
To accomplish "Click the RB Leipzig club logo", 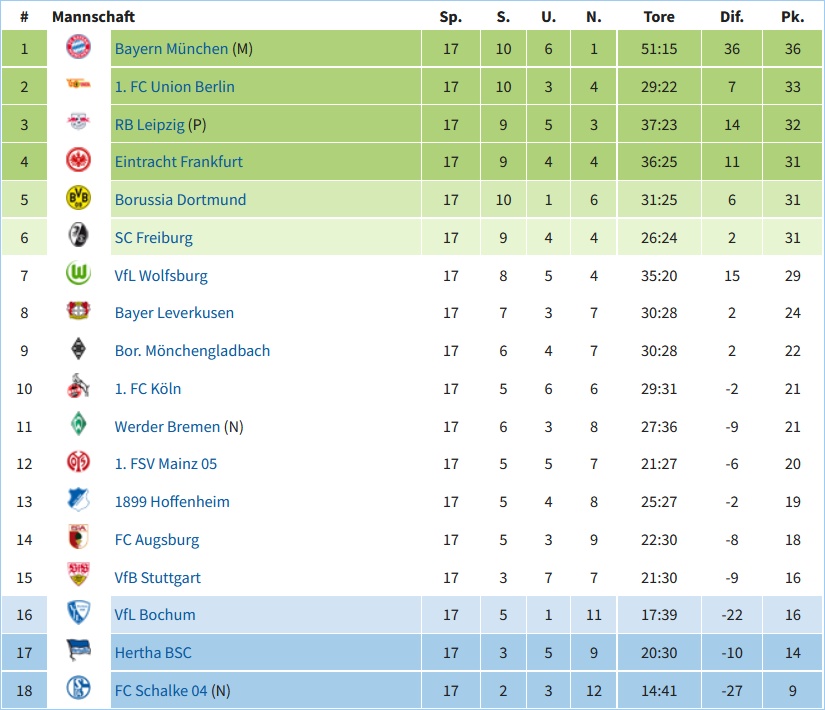I will pos(78,122).
